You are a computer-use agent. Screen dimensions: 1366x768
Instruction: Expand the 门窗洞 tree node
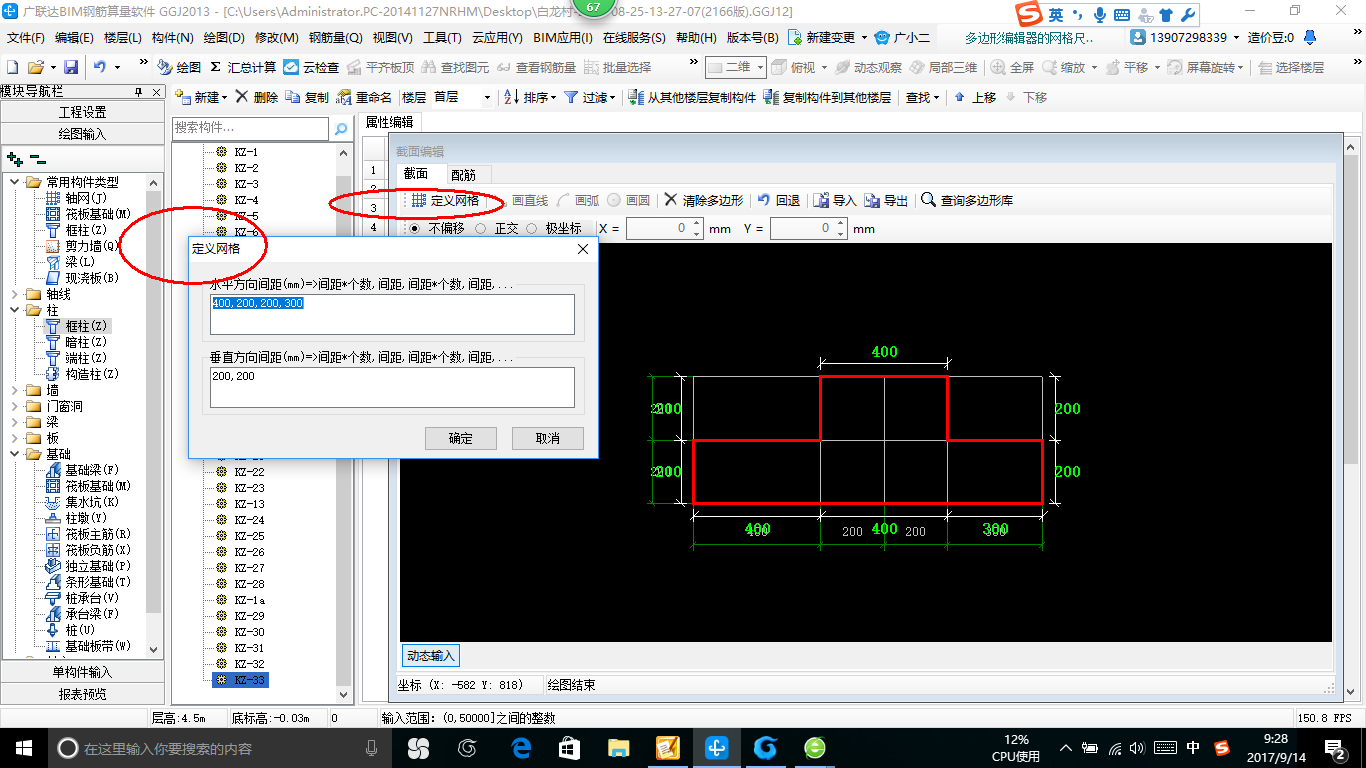click(14, 406)
